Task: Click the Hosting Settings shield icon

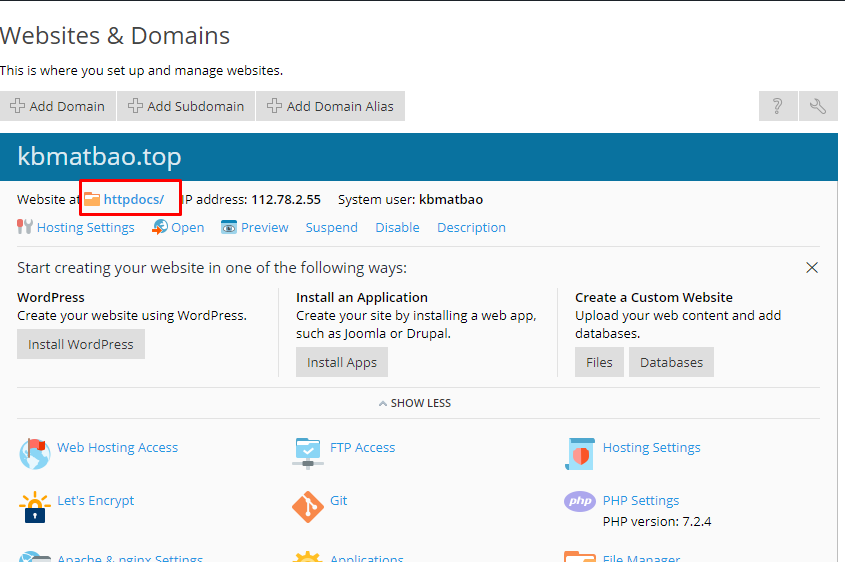Action: pyautogui.click(x=580, y=452)
